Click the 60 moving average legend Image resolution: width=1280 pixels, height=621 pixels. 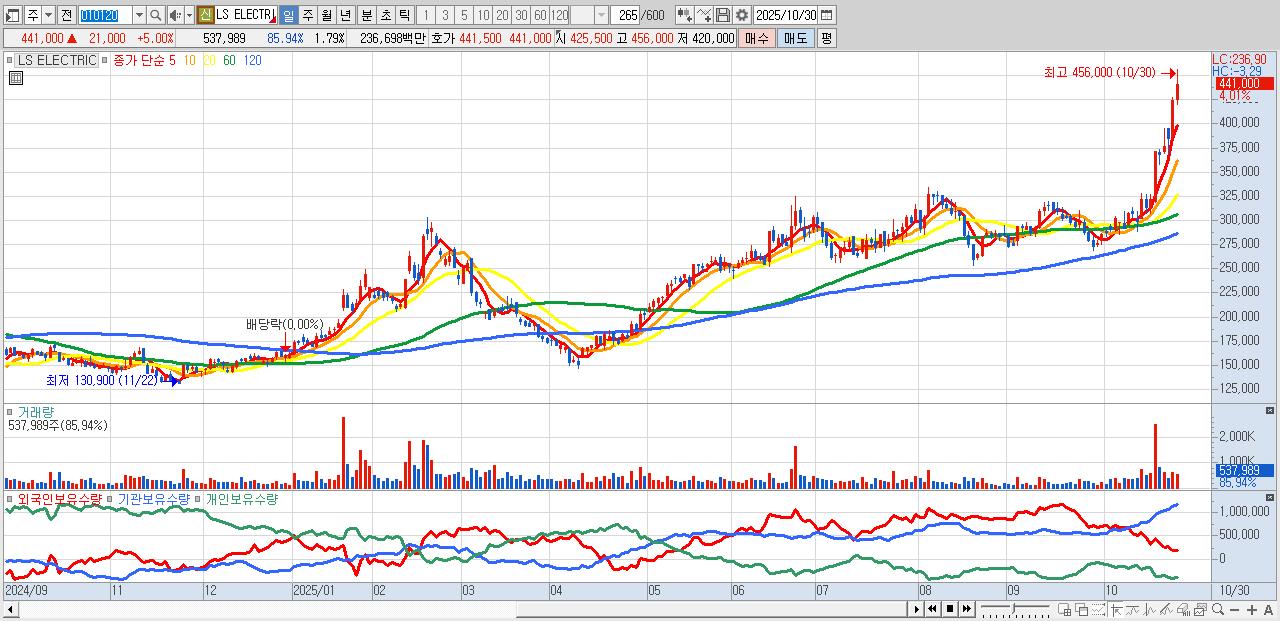229,60
